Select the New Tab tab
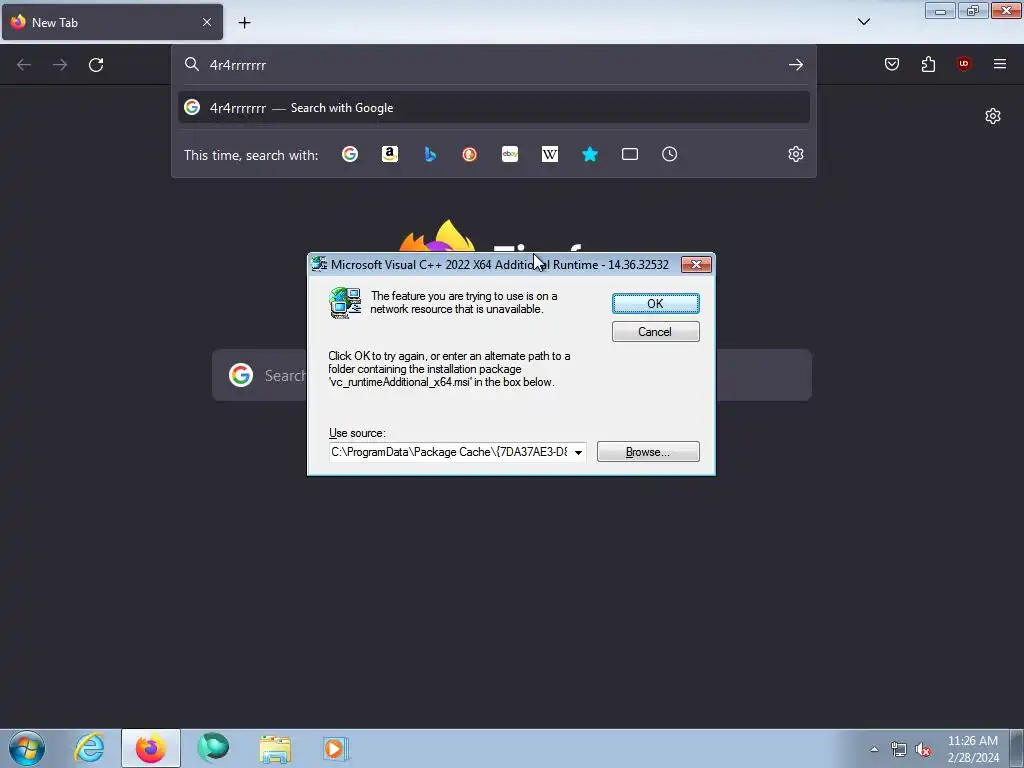The width and height of the screenshot is (1024, 768). pyautogui.click(x=112, y=22)
